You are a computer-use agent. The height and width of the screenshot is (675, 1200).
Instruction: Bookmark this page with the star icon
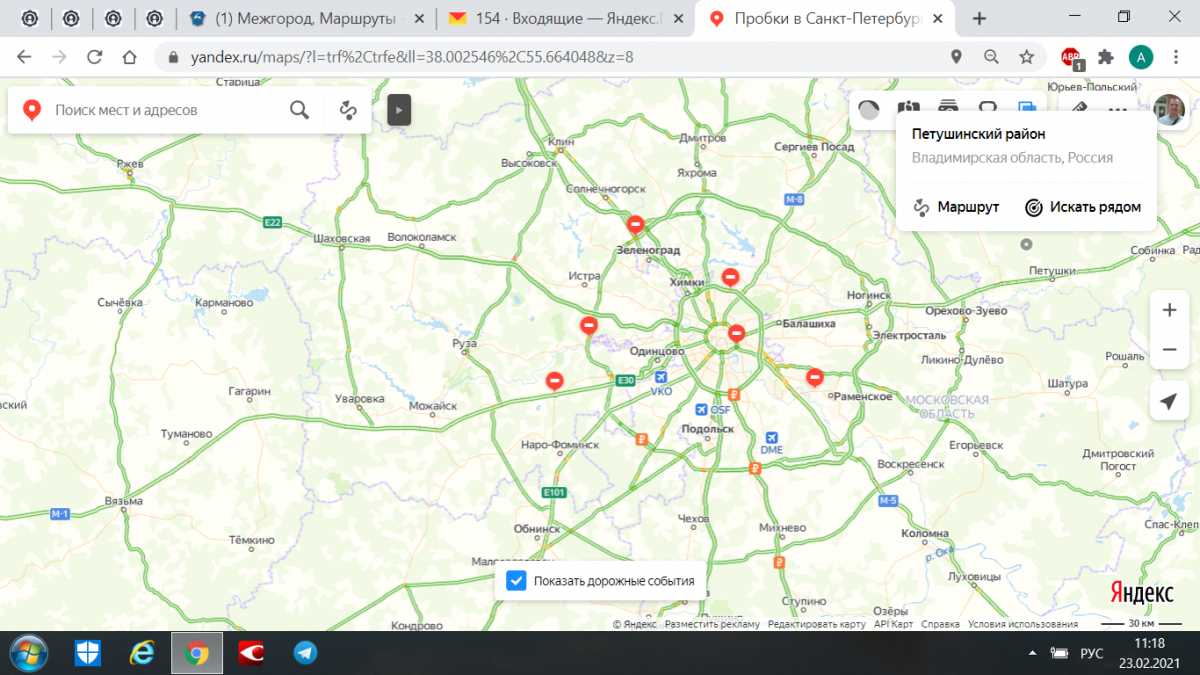(x=1027, y=57)
